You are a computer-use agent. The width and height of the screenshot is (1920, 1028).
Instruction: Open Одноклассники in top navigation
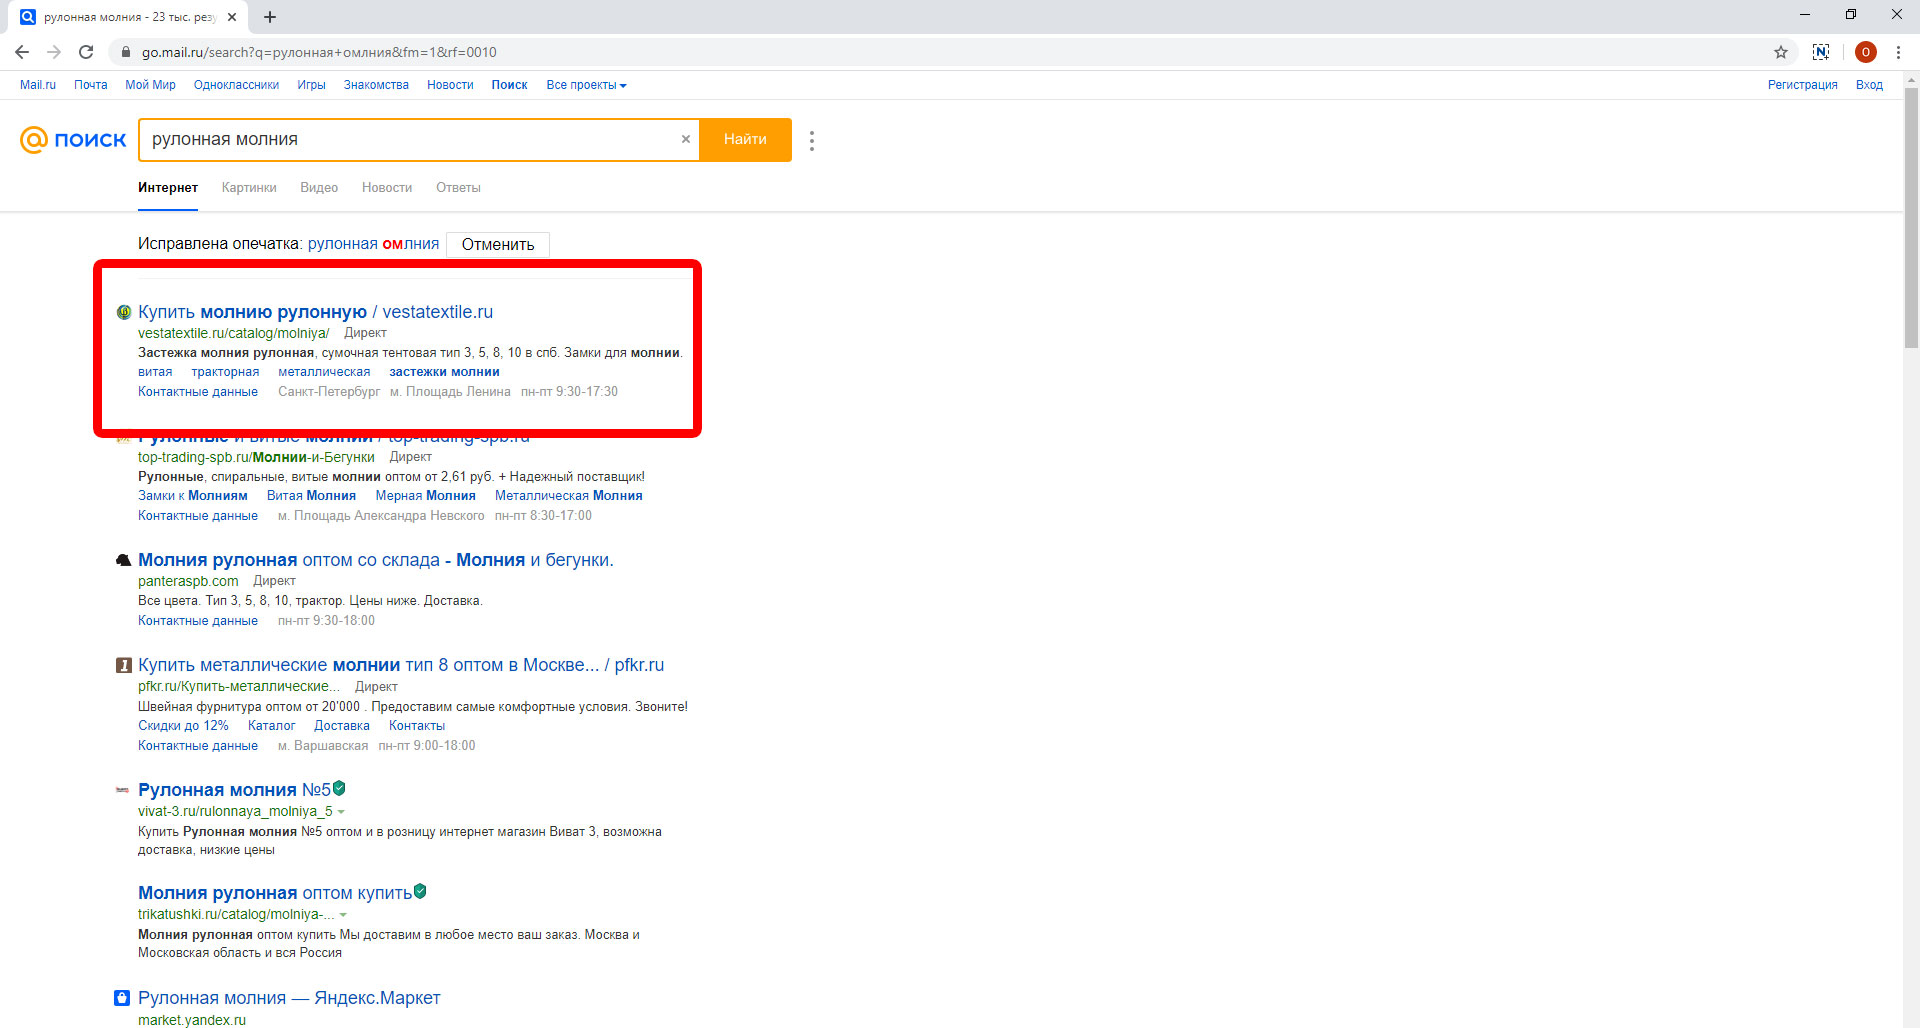pyautogui.click(x=236, y=85)
